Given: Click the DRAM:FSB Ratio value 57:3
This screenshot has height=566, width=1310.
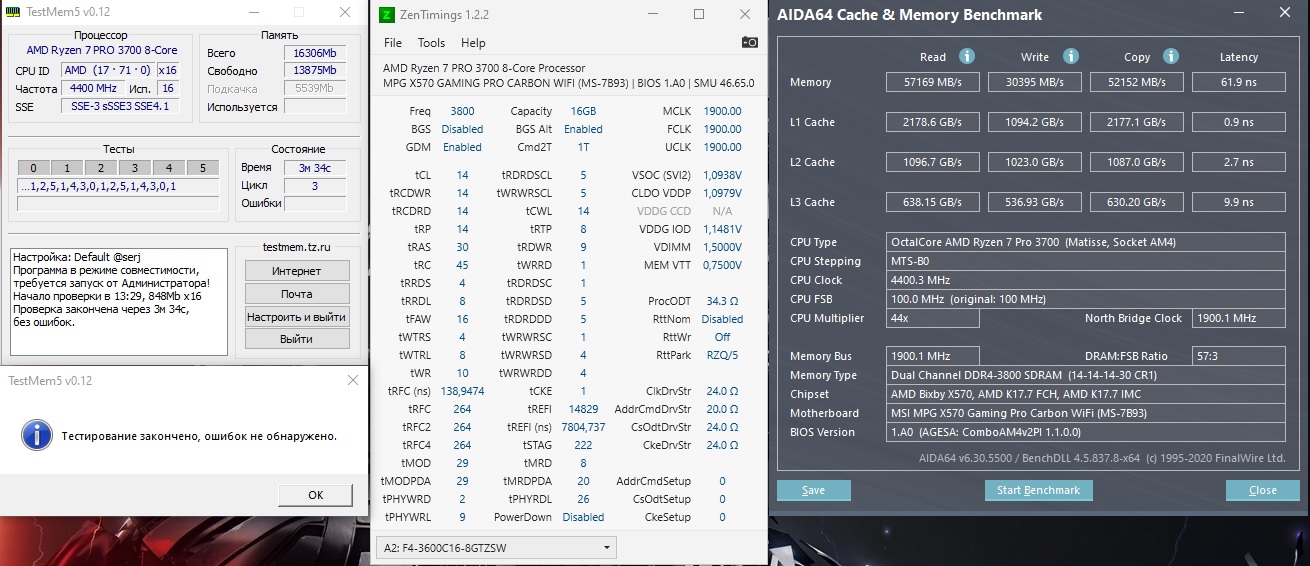Looking at the screenshot, I should [x=1239, y=356].
